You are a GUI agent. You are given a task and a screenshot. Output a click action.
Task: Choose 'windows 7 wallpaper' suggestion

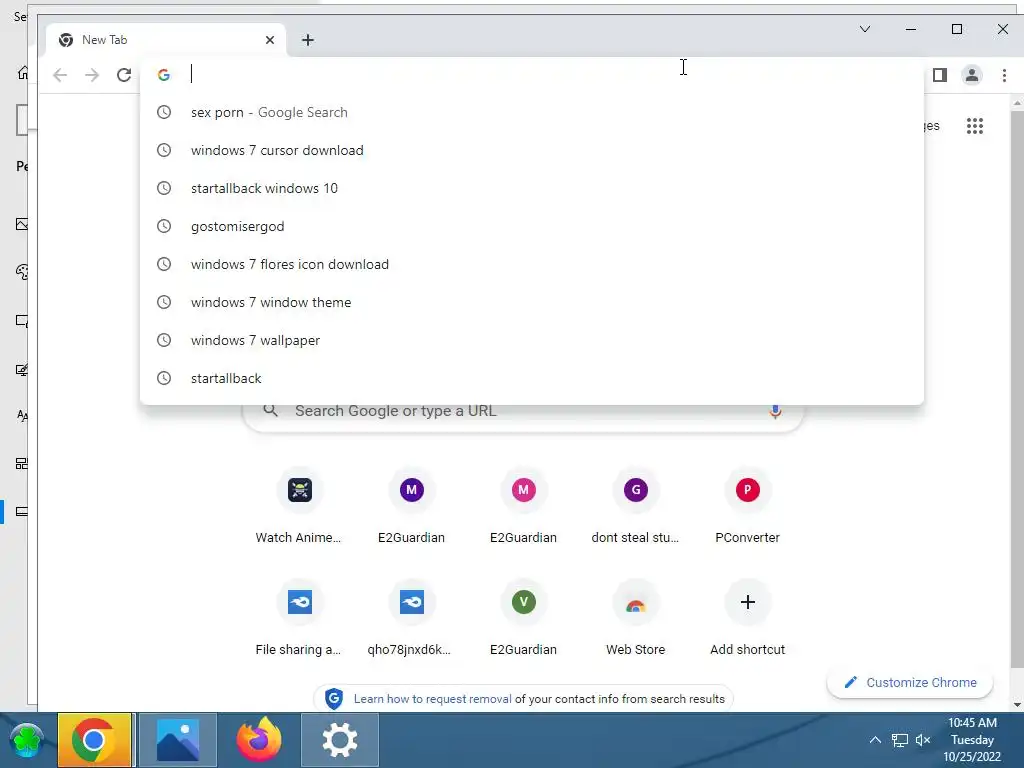click(x=532, y=340)
